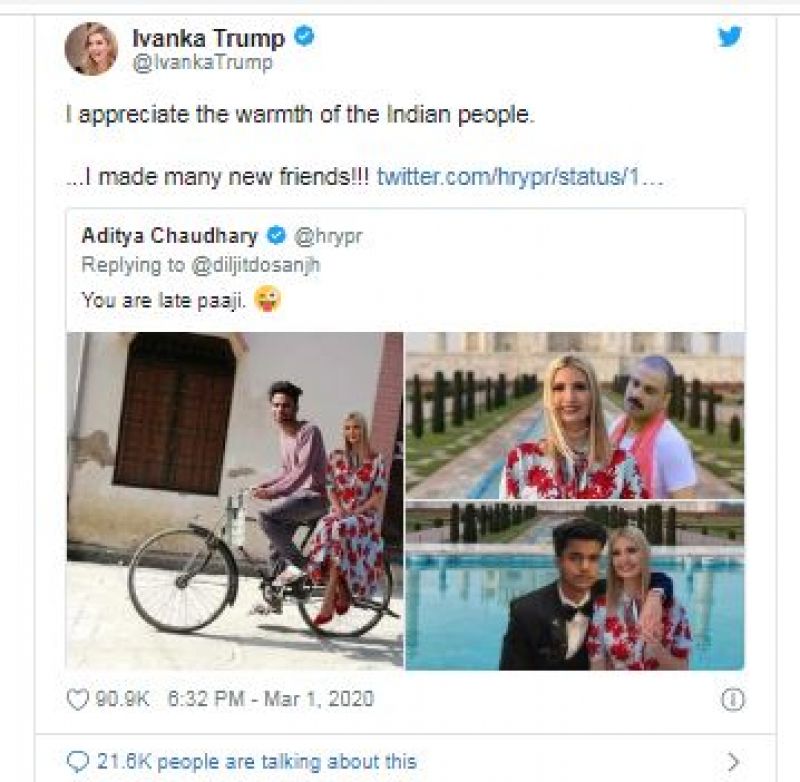Open the tweet info icon
The width and height of the screenshot is (800, 782).
pyautogui.click(x=733, y=698)
